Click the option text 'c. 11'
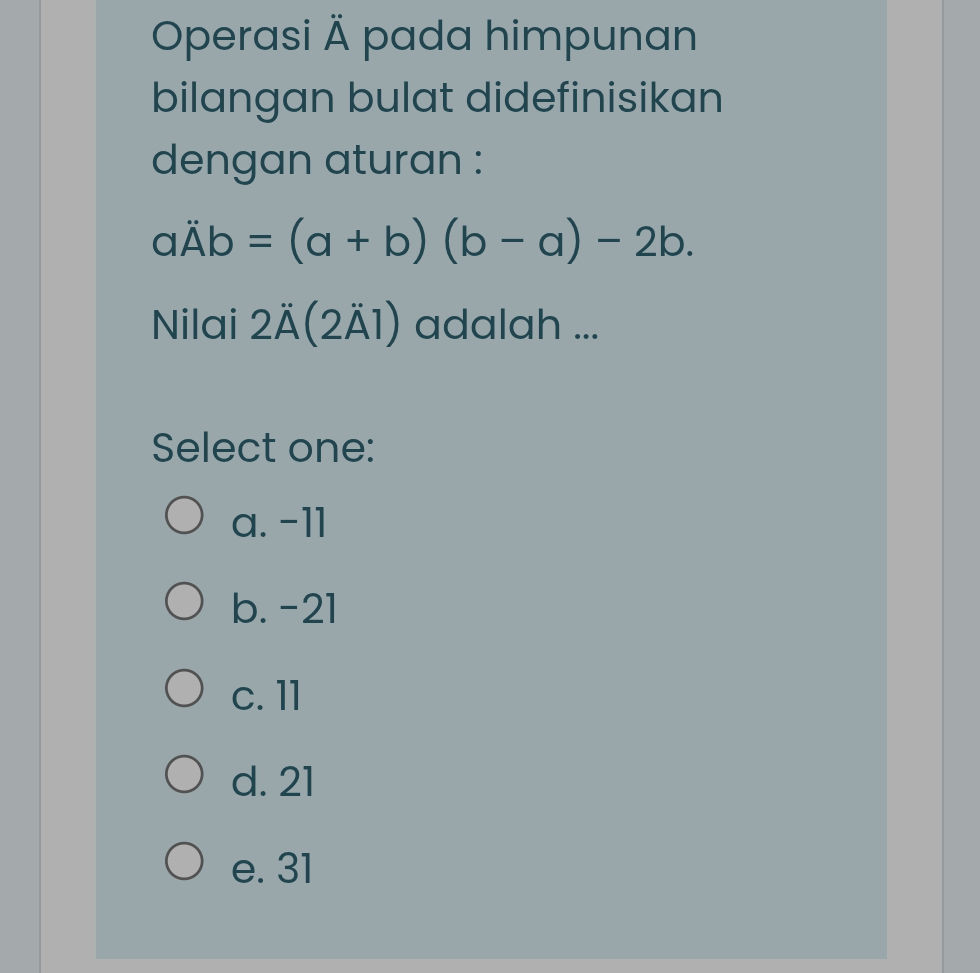 click(x=265, y=696)
